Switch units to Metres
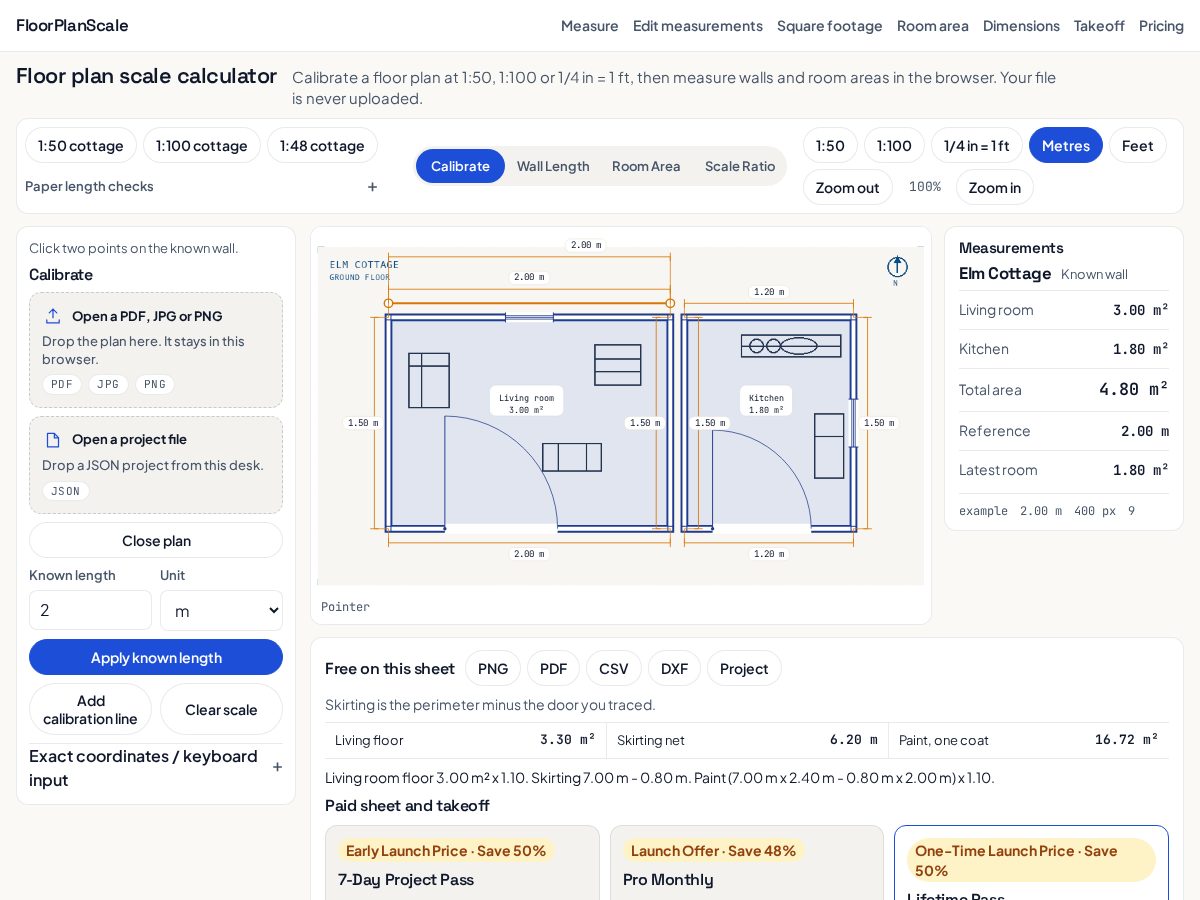Image resolution: width=1200 pixels, height=900 pixels. click(1066, 145)
